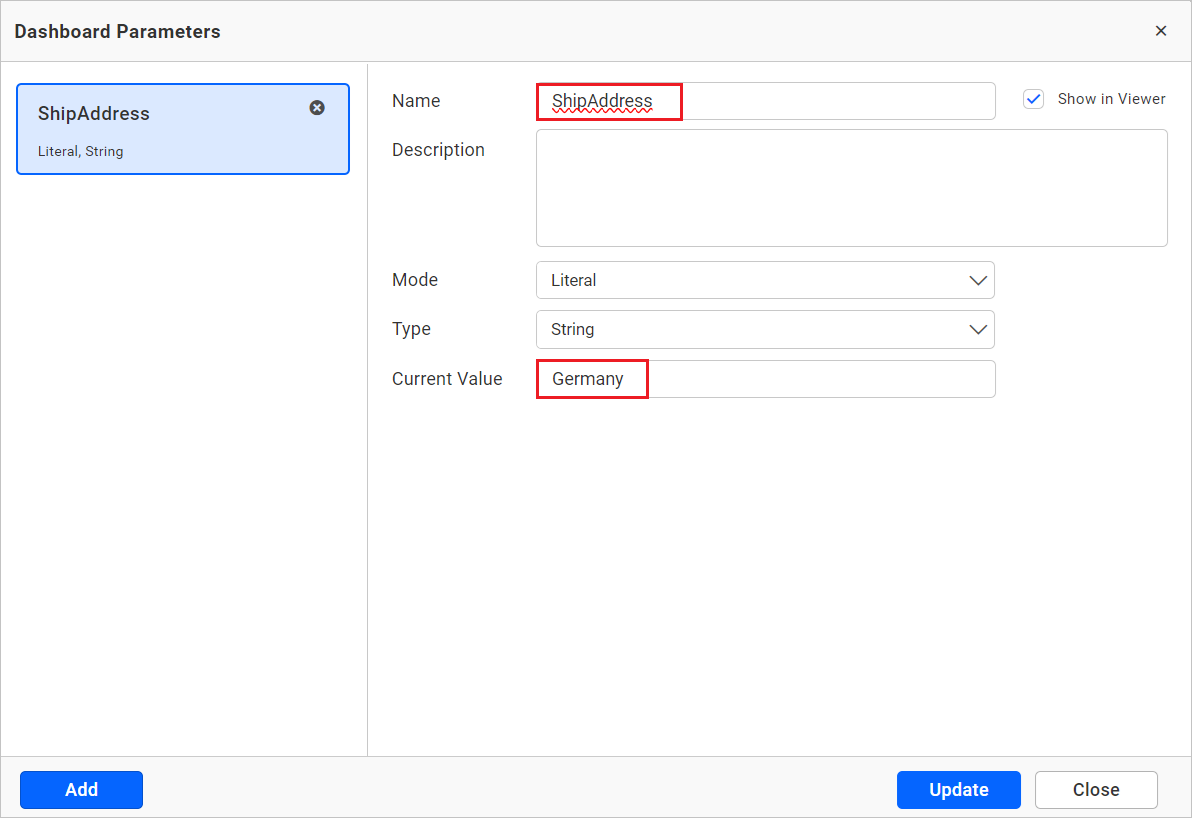
Task: Click the Type dropdown chevron icon
Action: click(978, 329)
